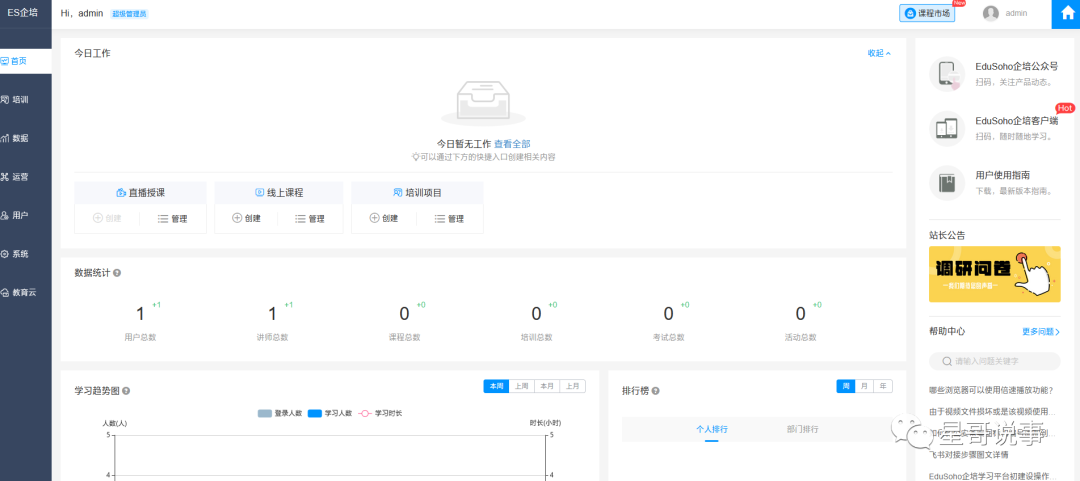Viewport: 1080px width, 481px height.
Task: Toggle the 学习人数 legend series
Action: pyautogui.click(x=330, y=413)
